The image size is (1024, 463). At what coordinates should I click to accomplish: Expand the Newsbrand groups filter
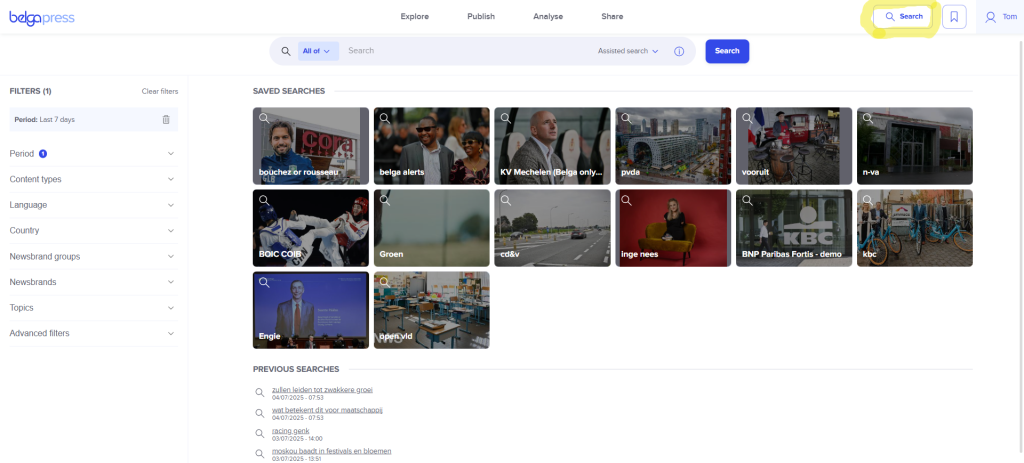(93, 257)
